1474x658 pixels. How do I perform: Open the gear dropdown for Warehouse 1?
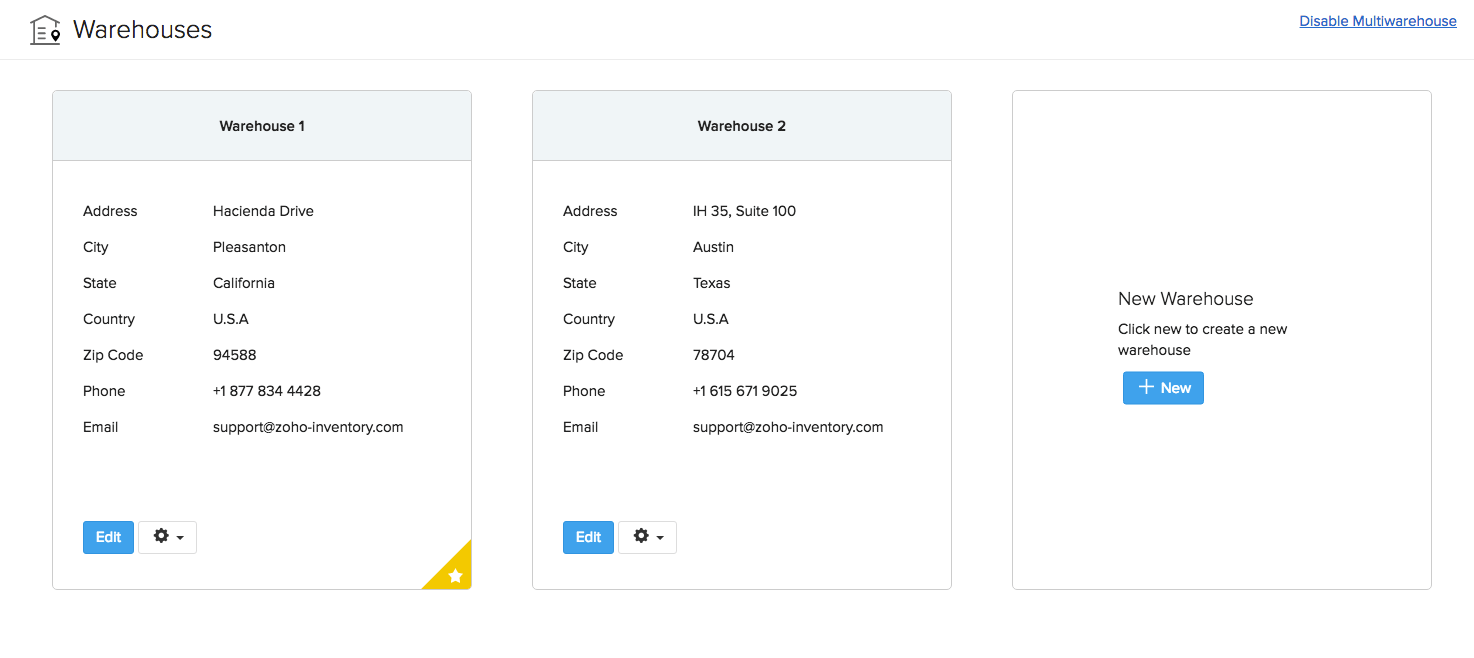tap(167, 537)
